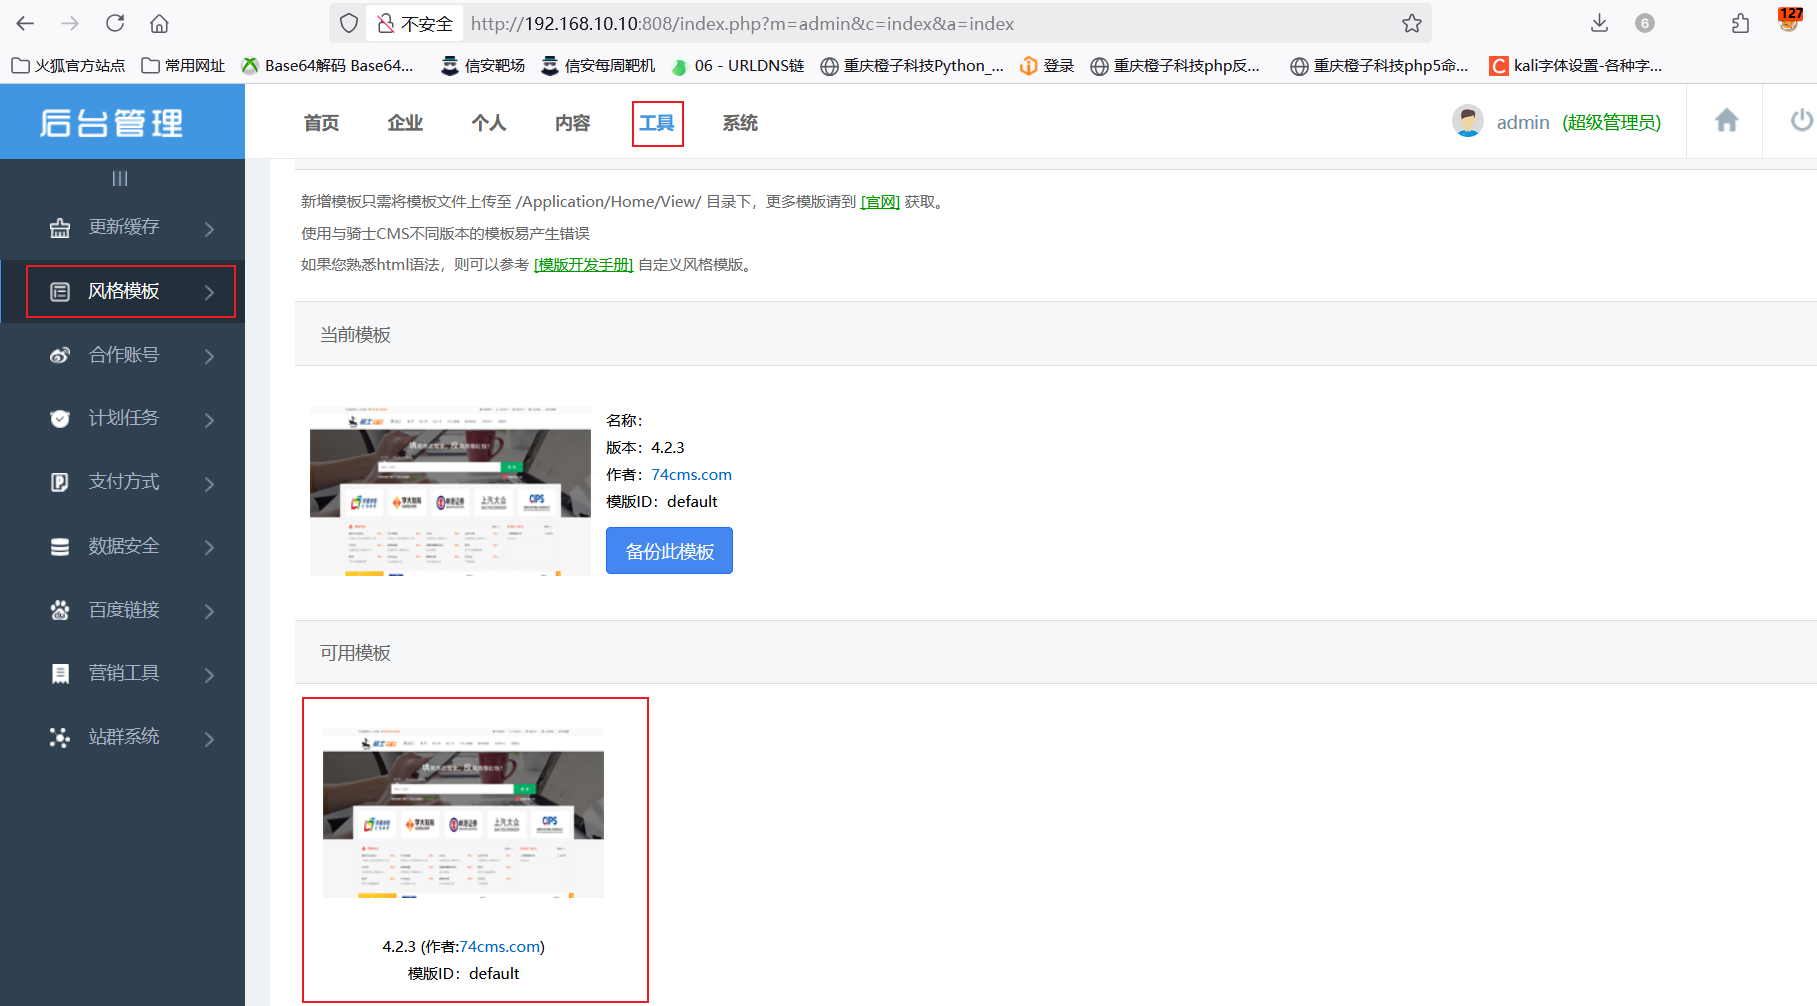Click the browser home button

coord(159,23)
